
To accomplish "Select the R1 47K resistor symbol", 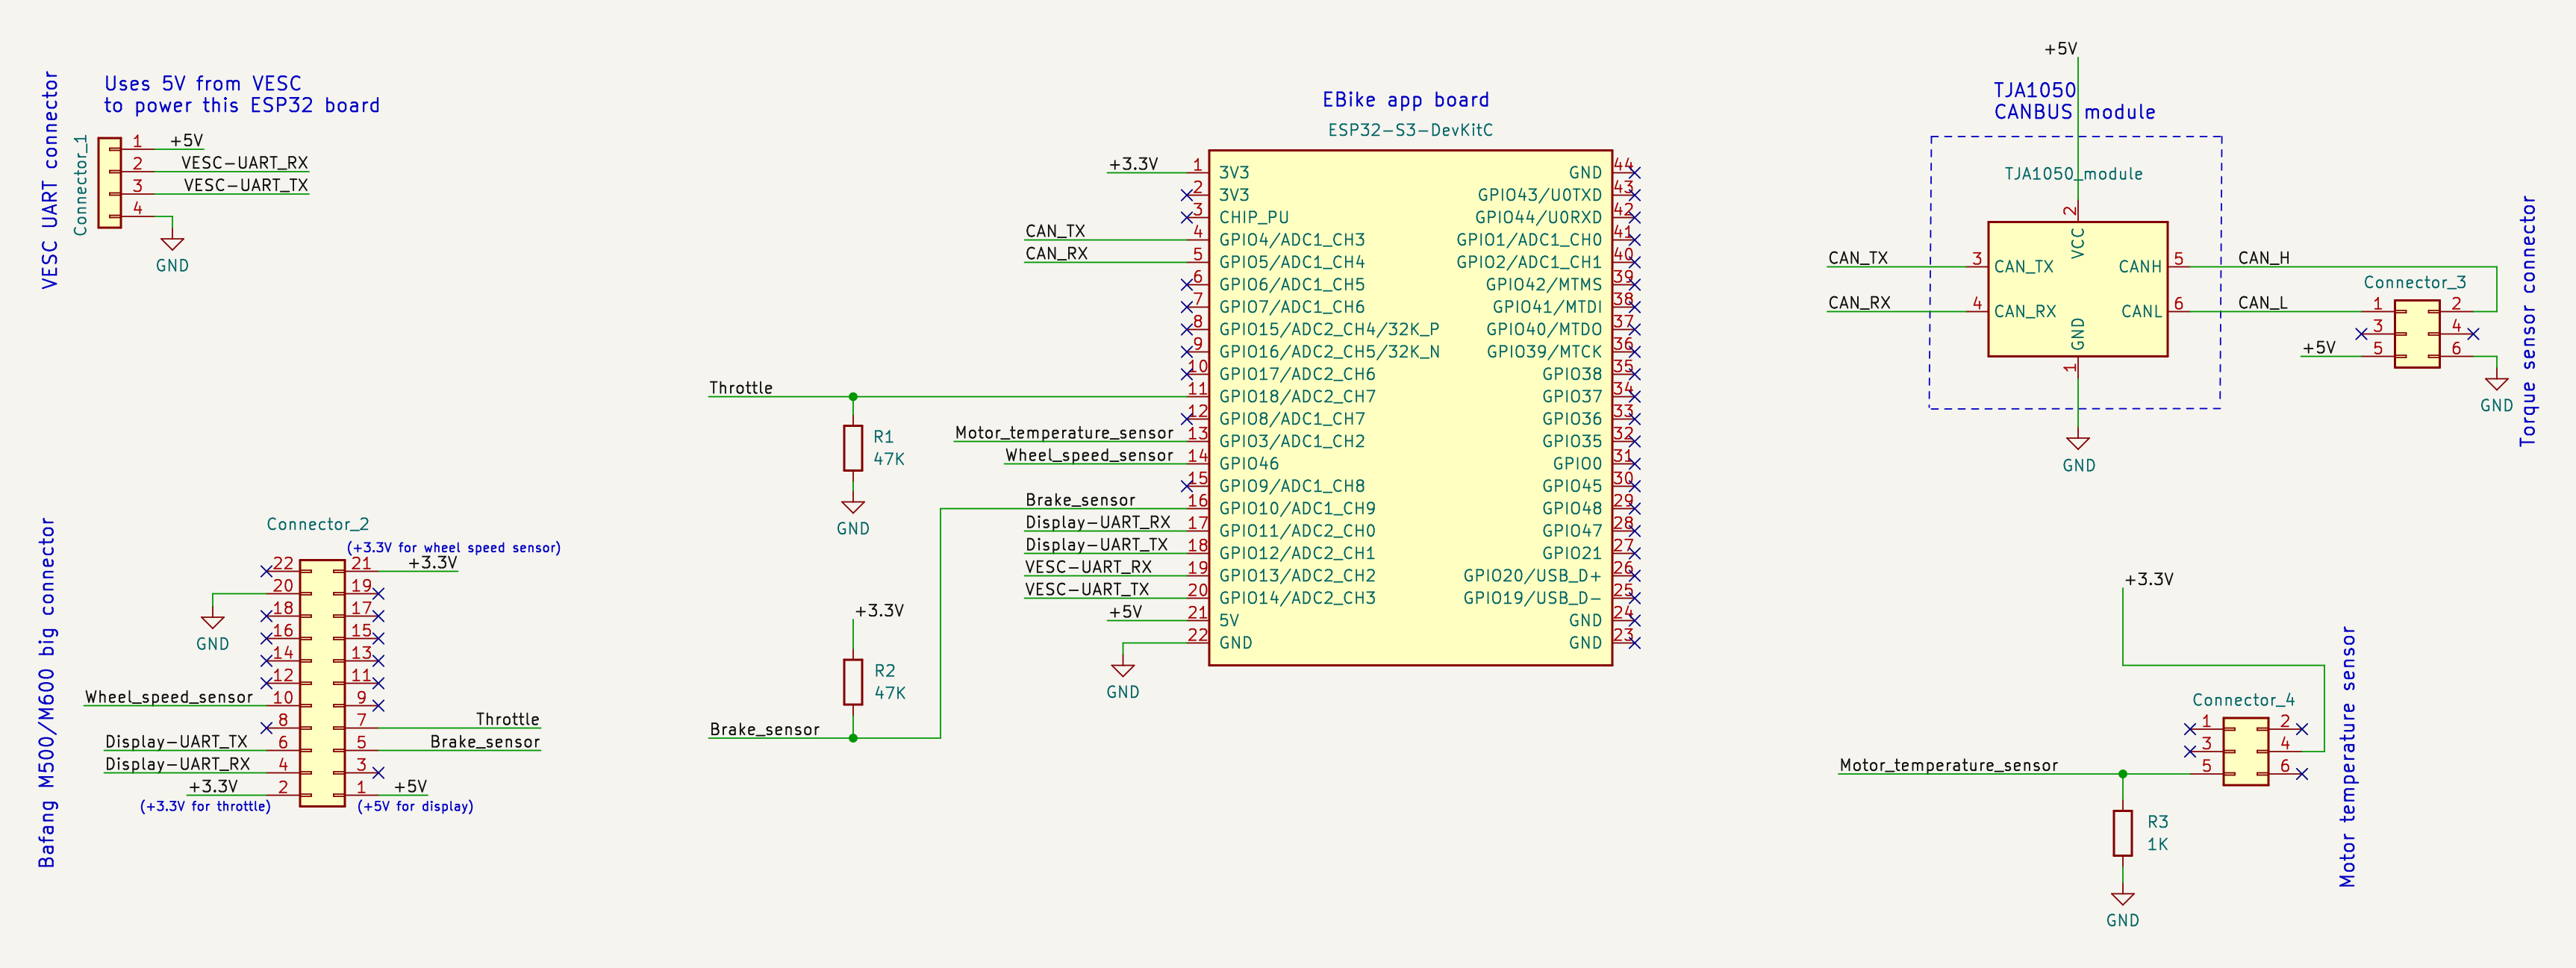I will point(852,447).
